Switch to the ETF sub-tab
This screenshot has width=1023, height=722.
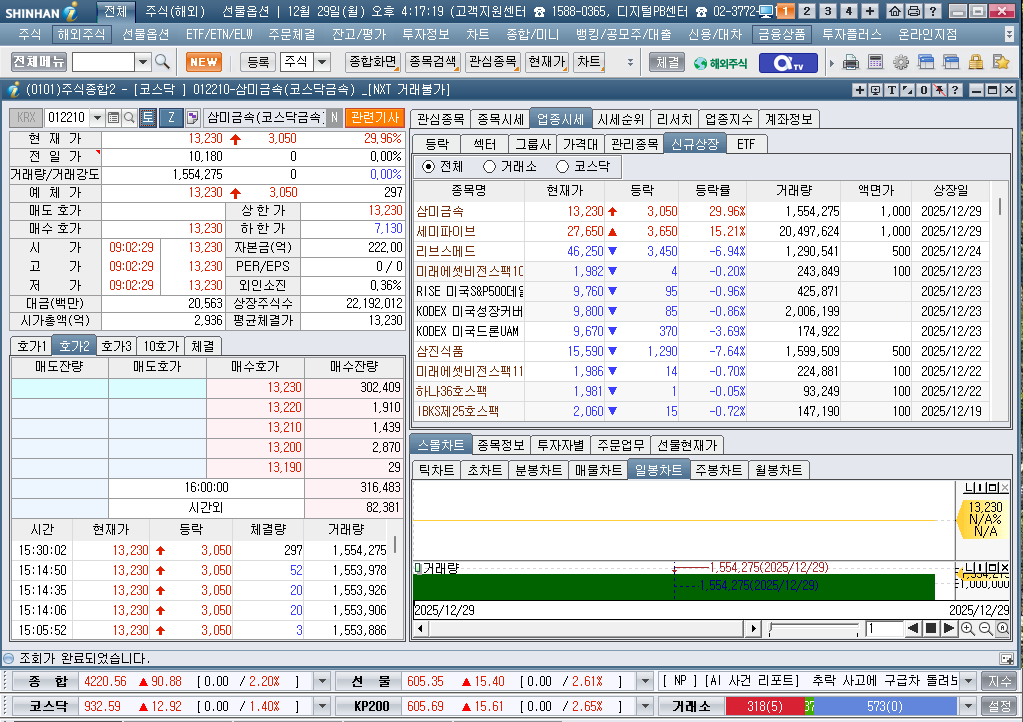[x=746, y=144]
